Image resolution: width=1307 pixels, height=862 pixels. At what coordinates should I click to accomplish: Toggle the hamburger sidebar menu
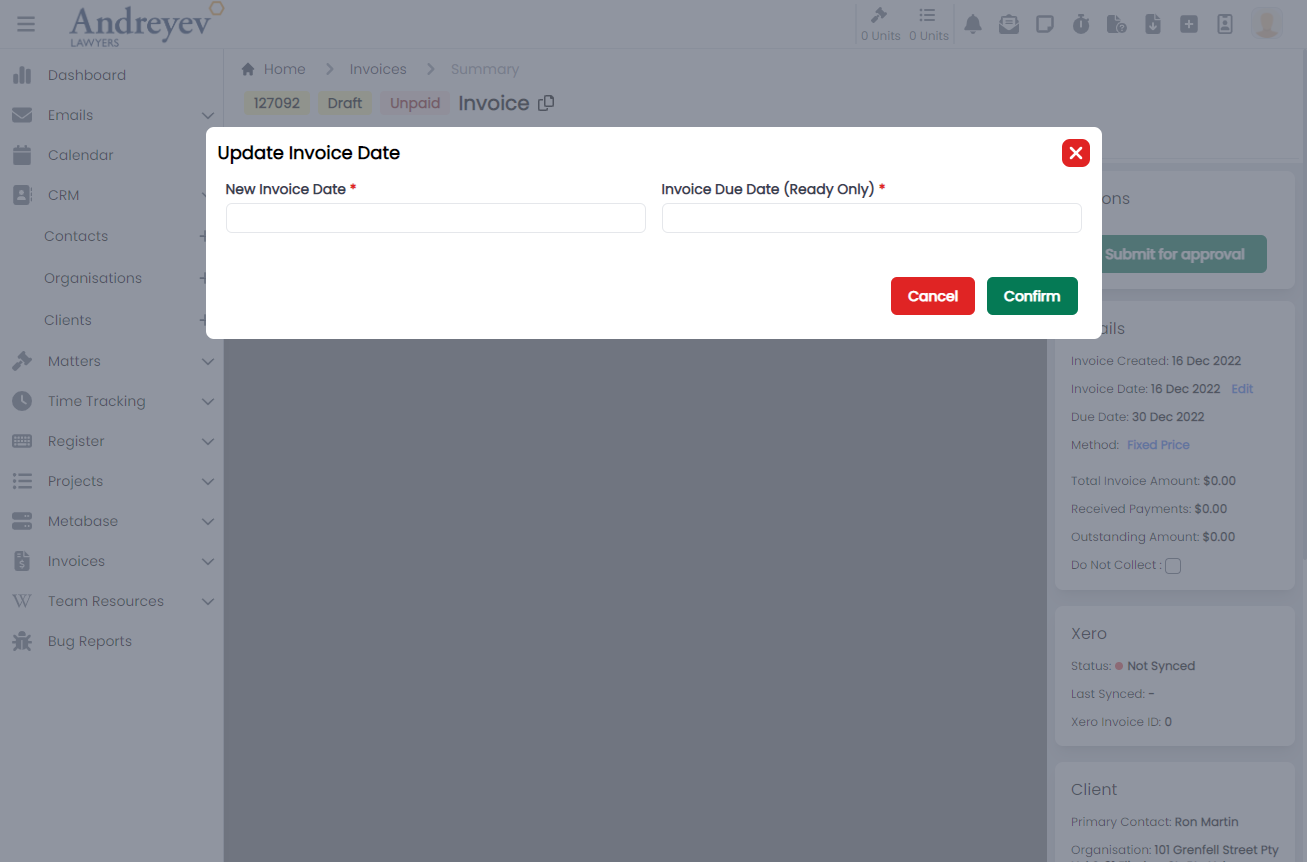[x=26, y=24]
